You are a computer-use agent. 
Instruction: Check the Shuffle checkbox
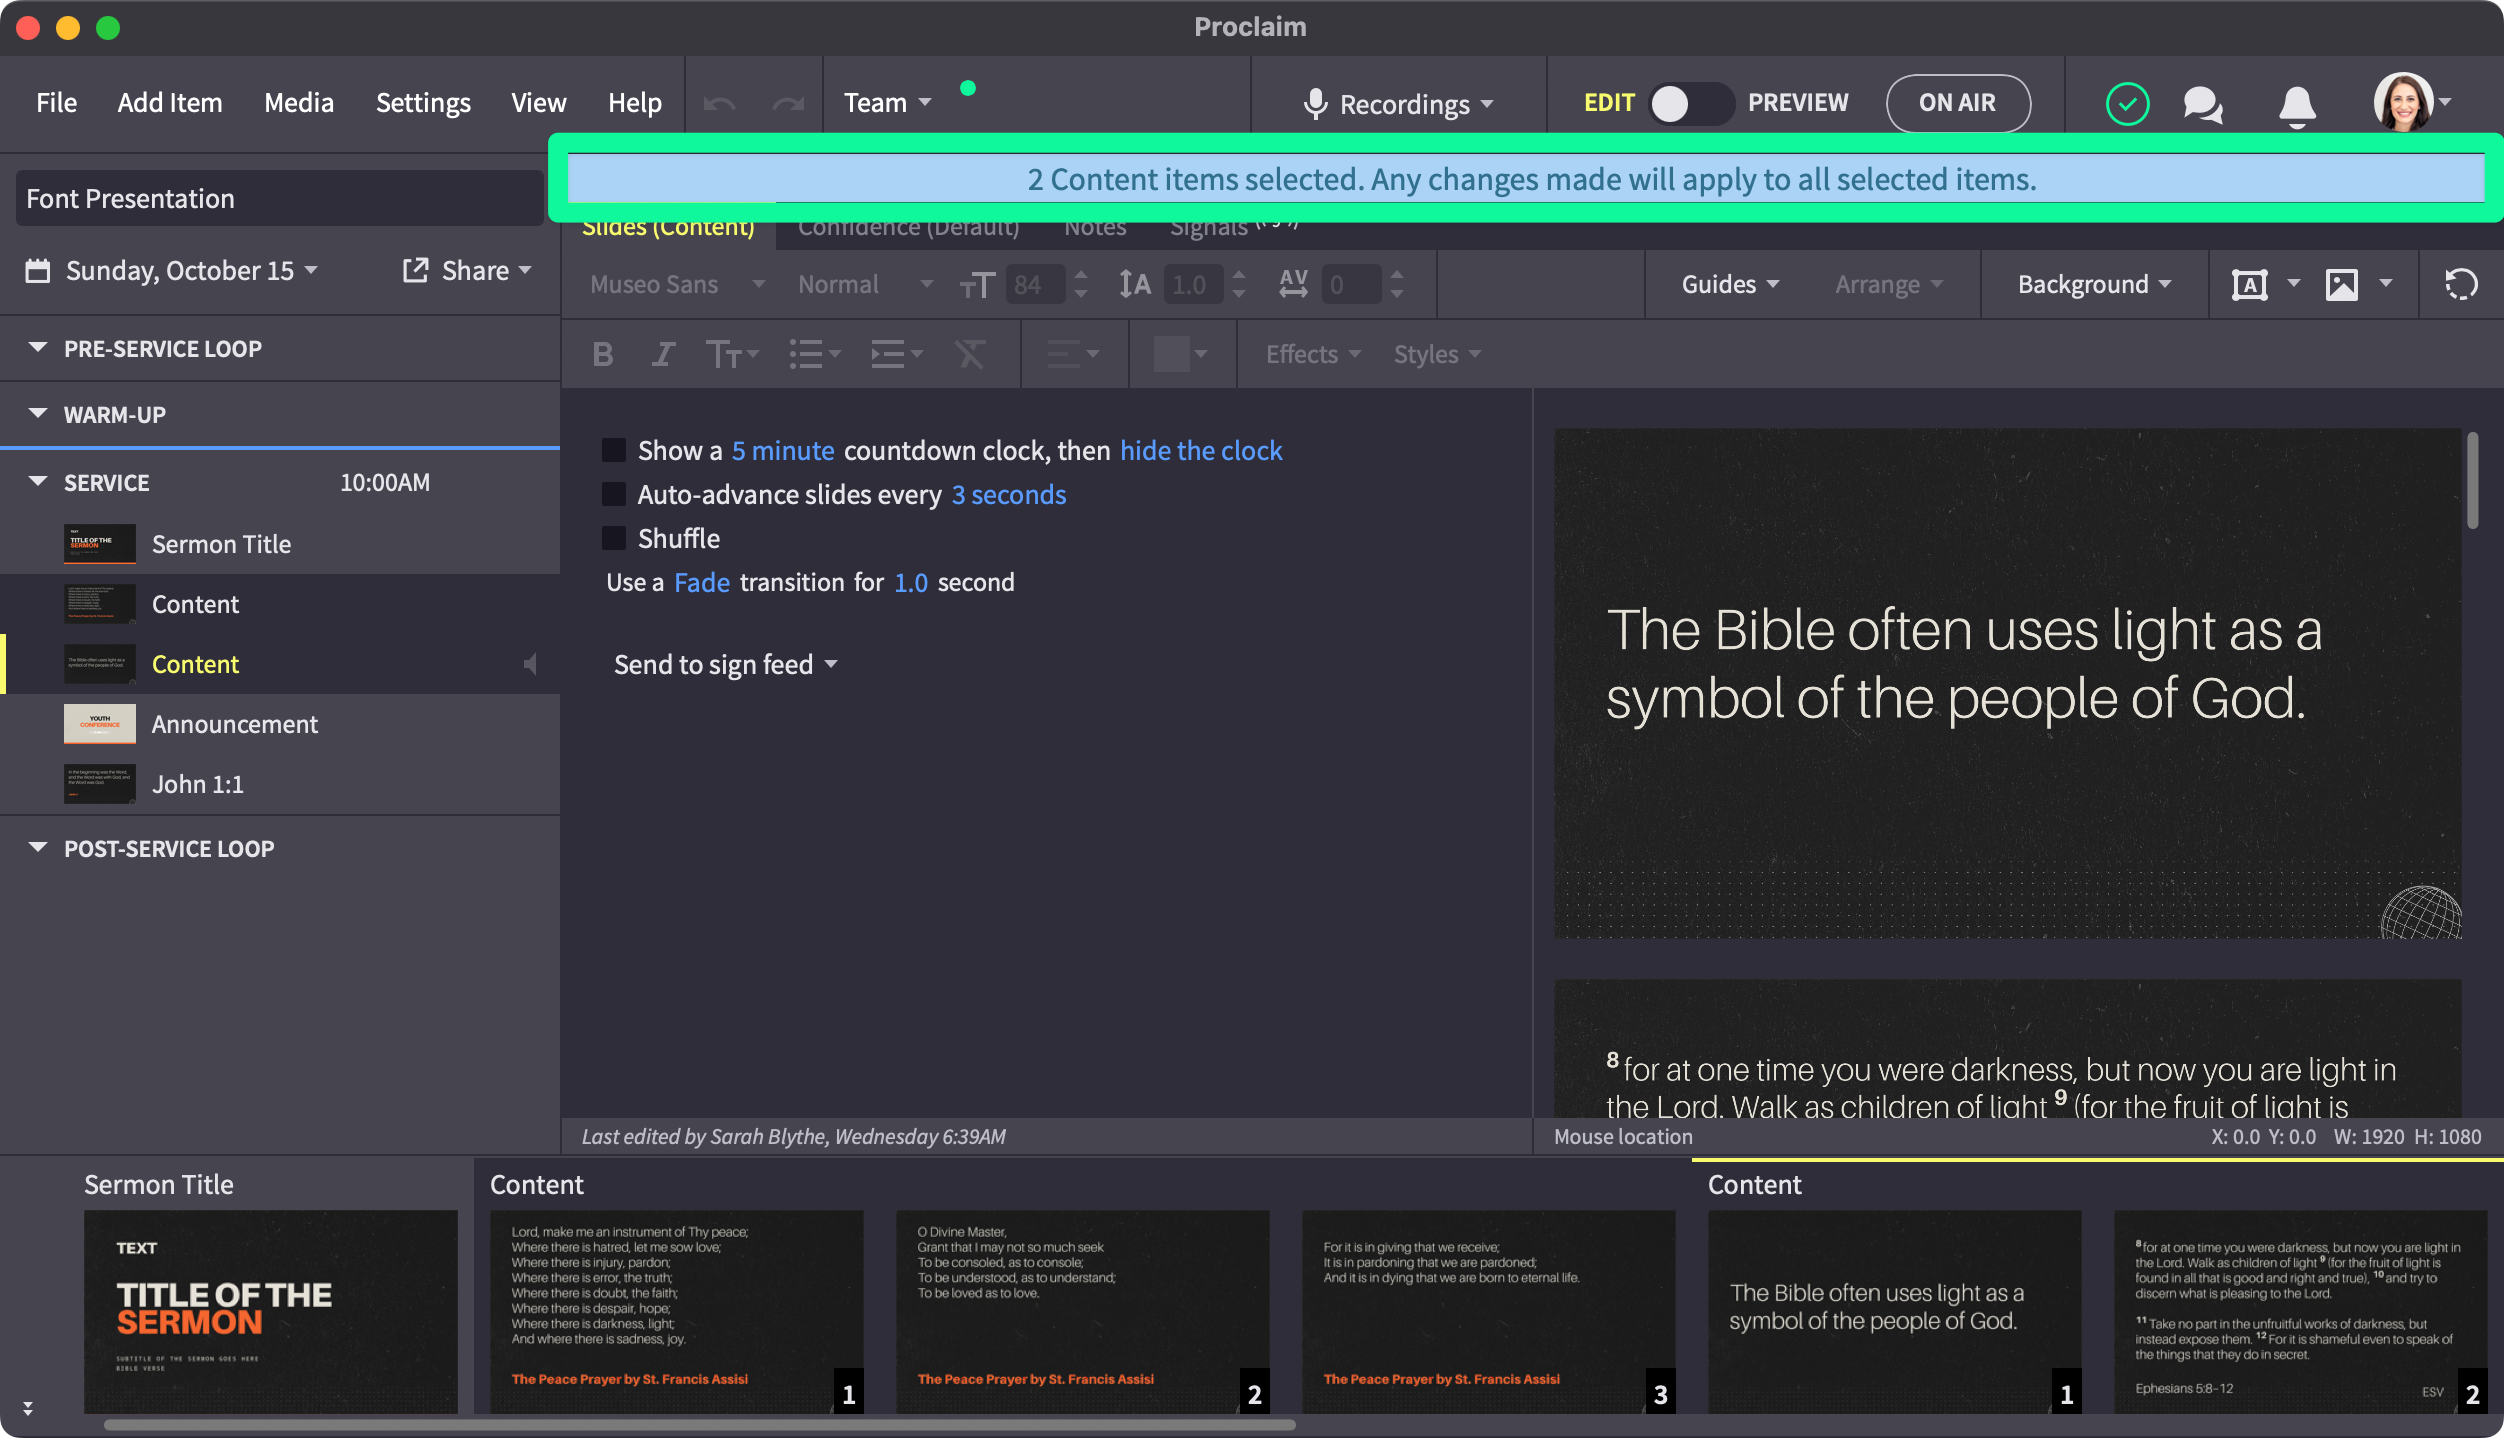point(614,538)
